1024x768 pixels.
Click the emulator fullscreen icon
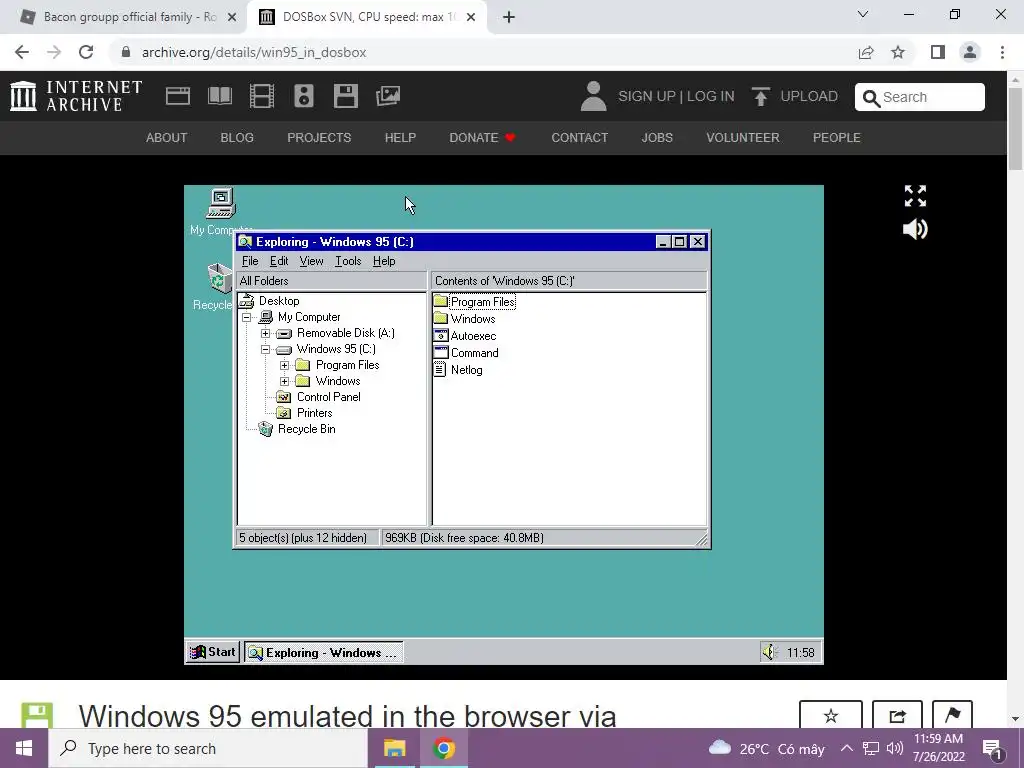(915, 196)
